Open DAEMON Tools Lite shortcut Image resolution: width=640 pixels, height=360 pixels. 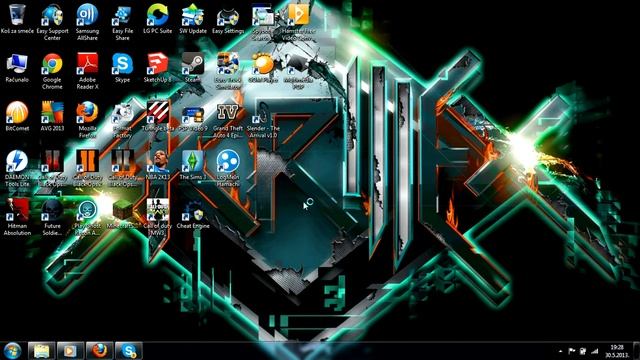coord(17,169)
